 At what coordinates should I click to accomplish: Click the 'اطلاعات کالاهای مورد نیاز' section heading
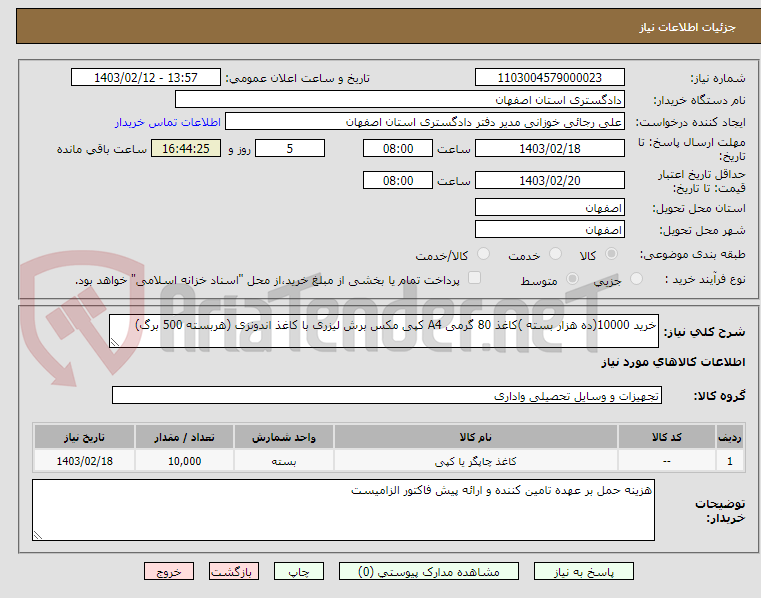coord(673,362)
